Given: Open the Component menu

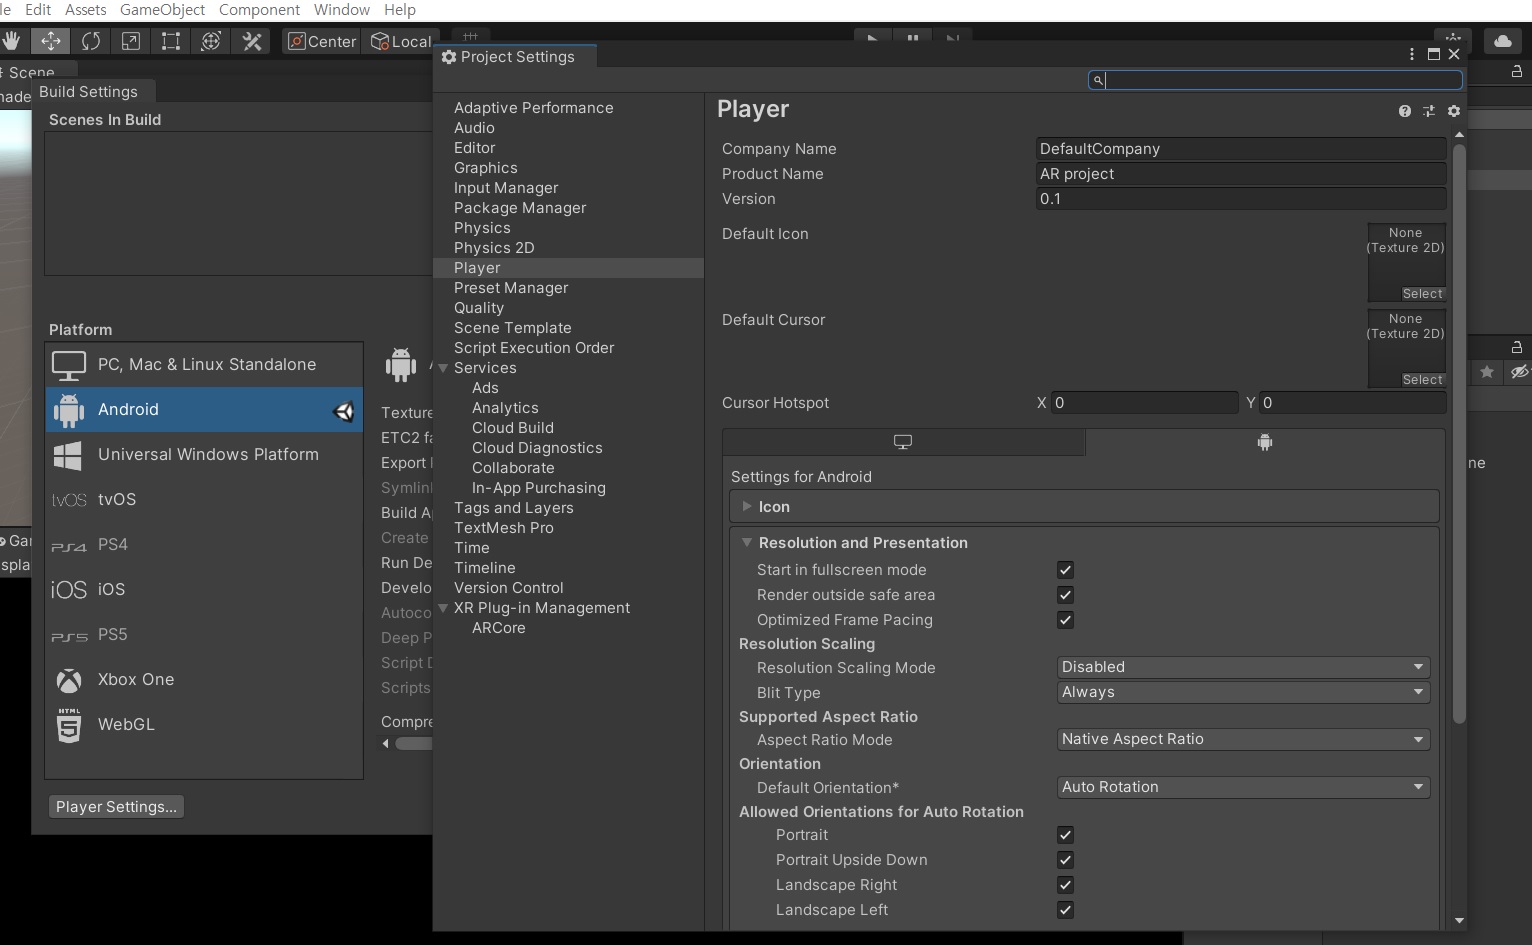Looking at the screenshot, I should coord(259,10).
